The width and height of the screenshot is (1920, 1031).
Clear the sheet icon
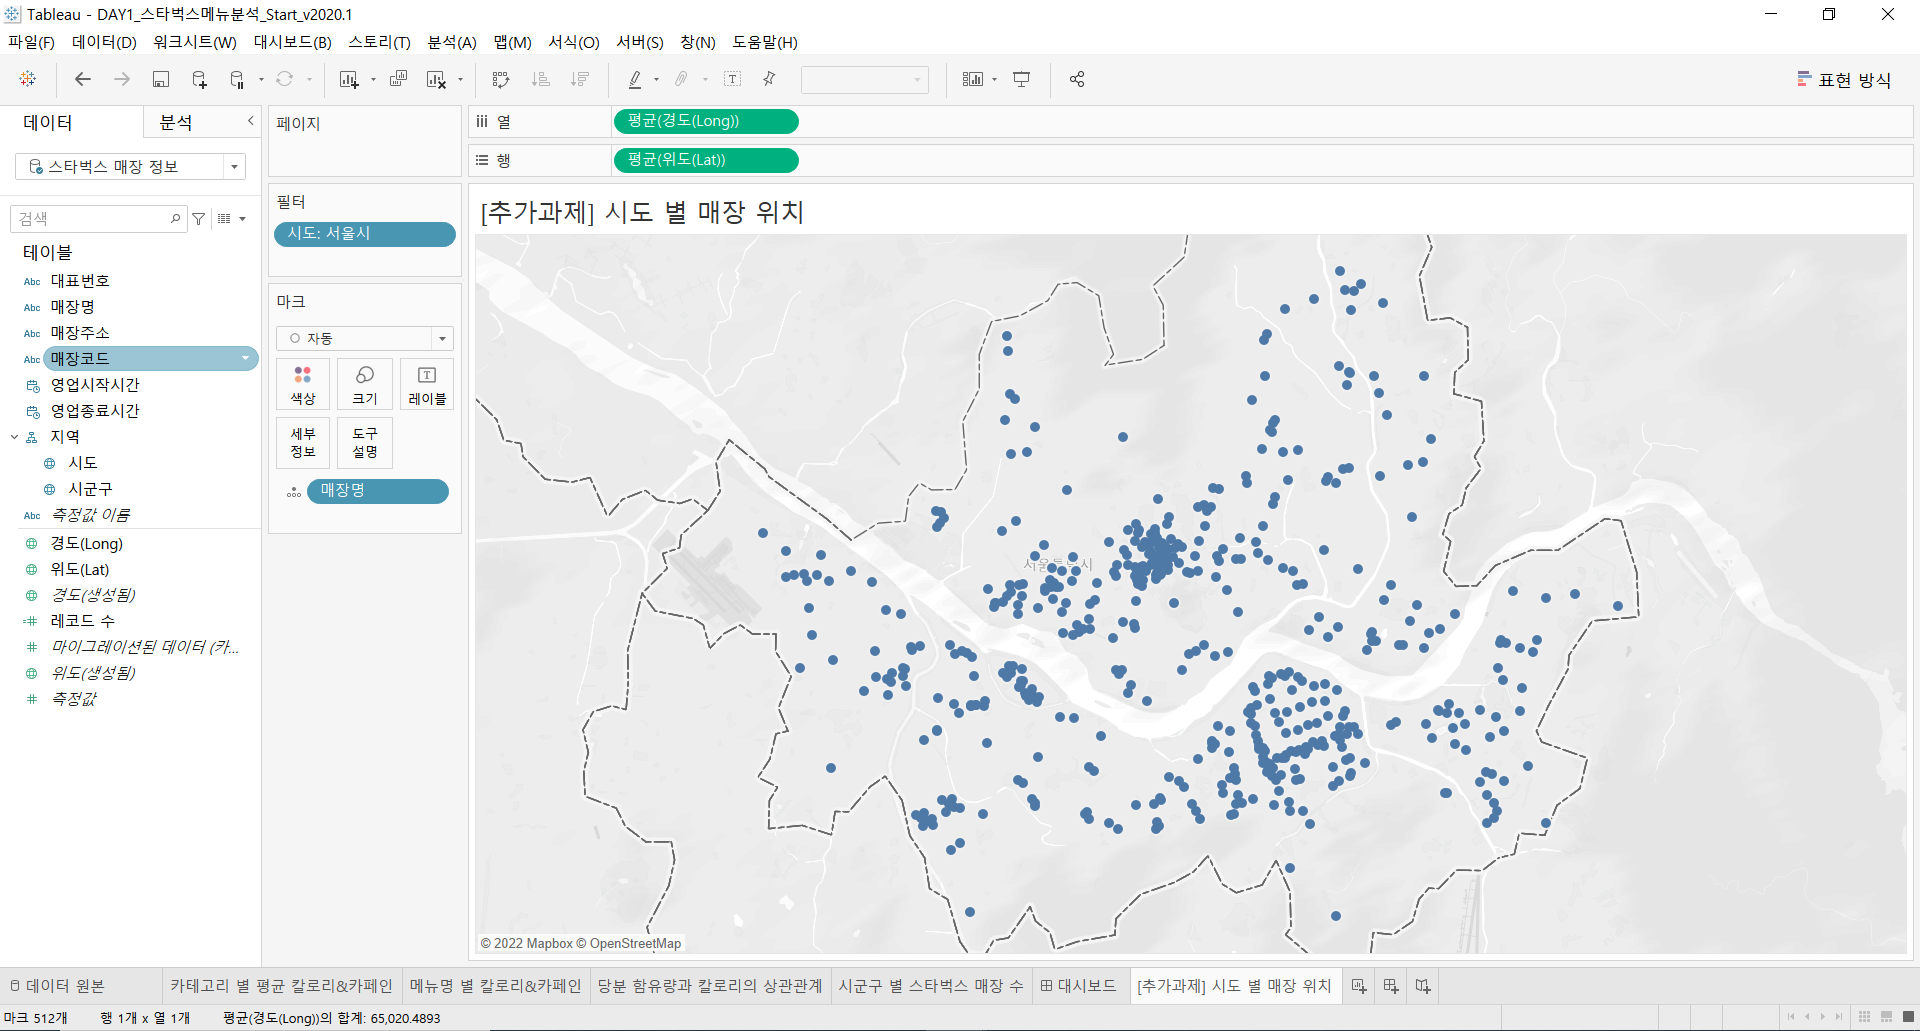click(x=436, y=79)
